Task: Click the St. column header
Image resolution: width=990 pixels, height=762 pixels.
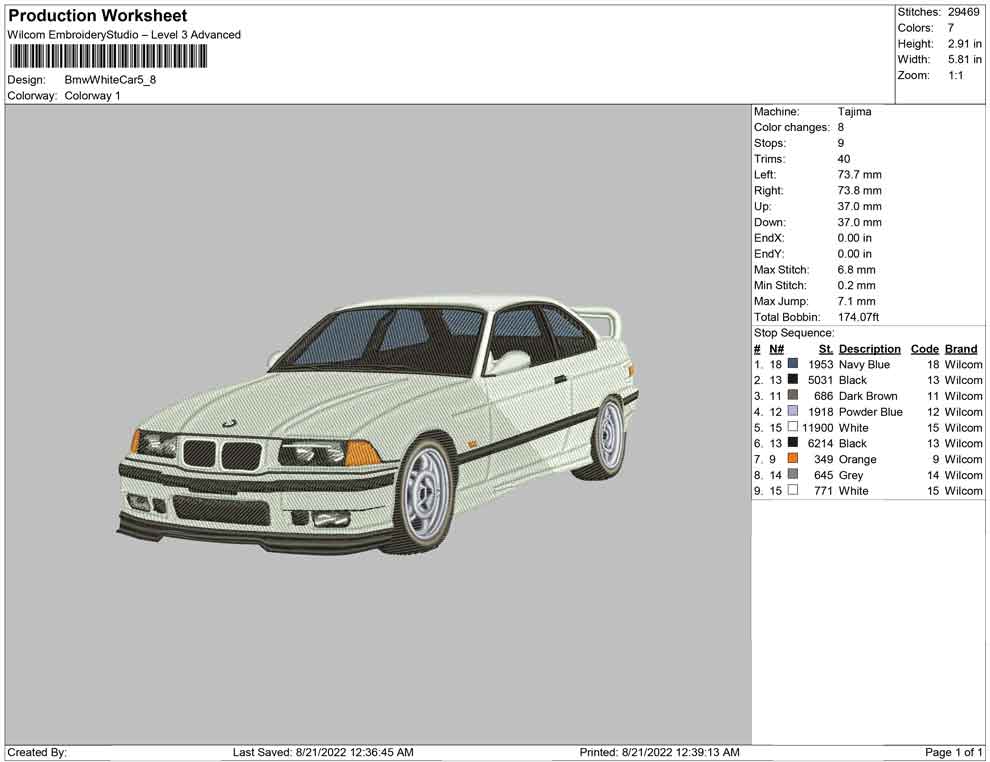Action: click(825, 349)
